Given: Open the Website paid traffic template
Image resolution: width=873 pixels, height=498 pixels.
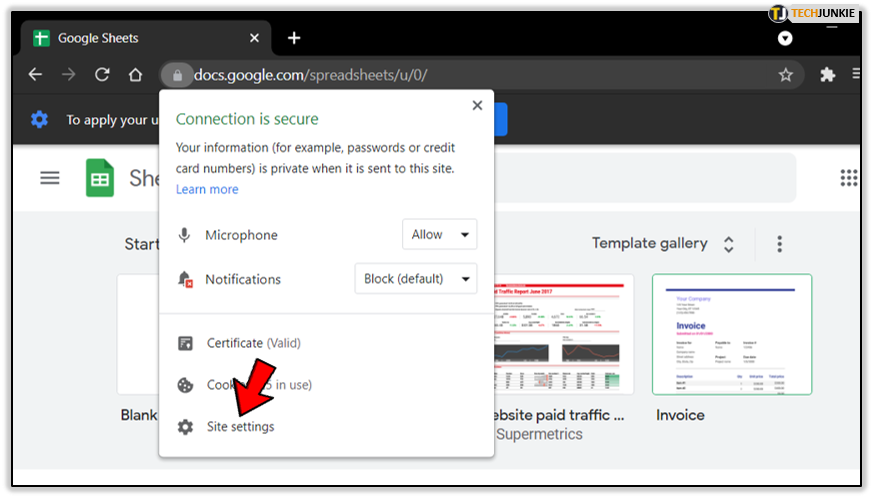Looking at the screenshot, I should 563,334.
